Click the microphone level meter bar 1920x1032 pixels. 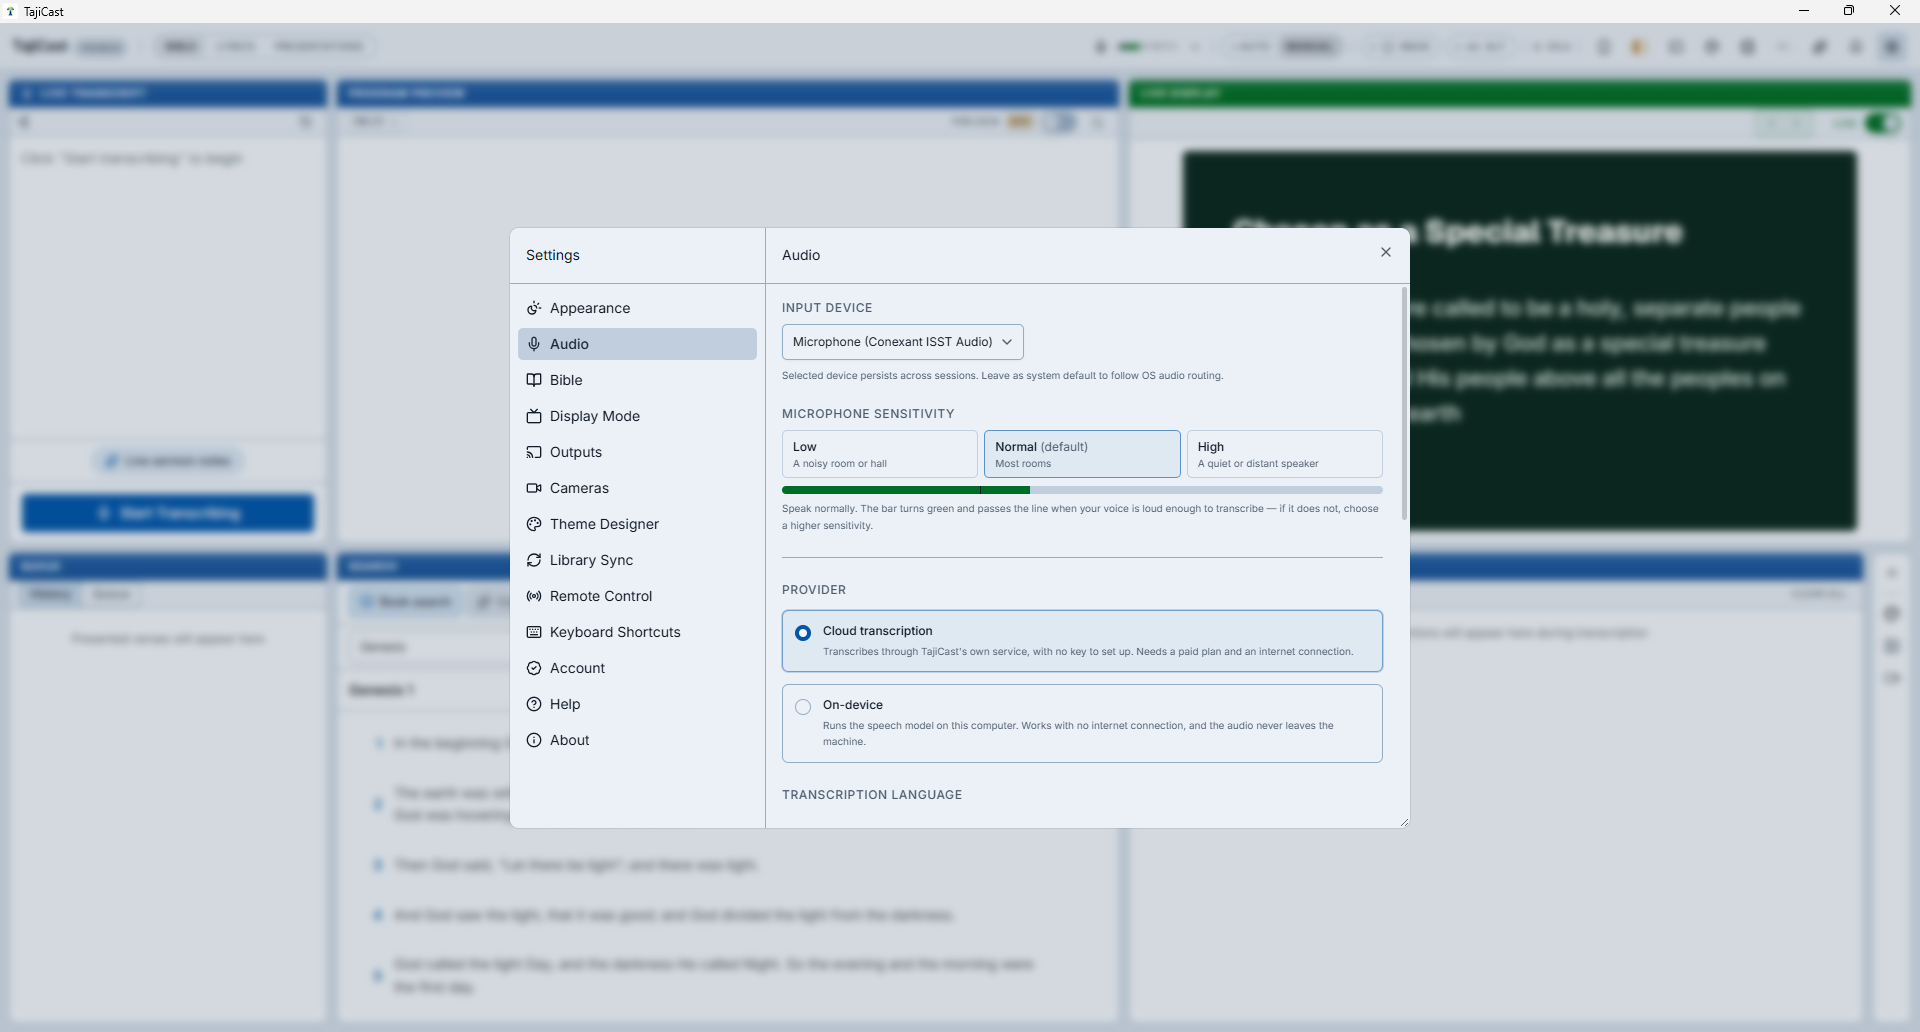1082,490
